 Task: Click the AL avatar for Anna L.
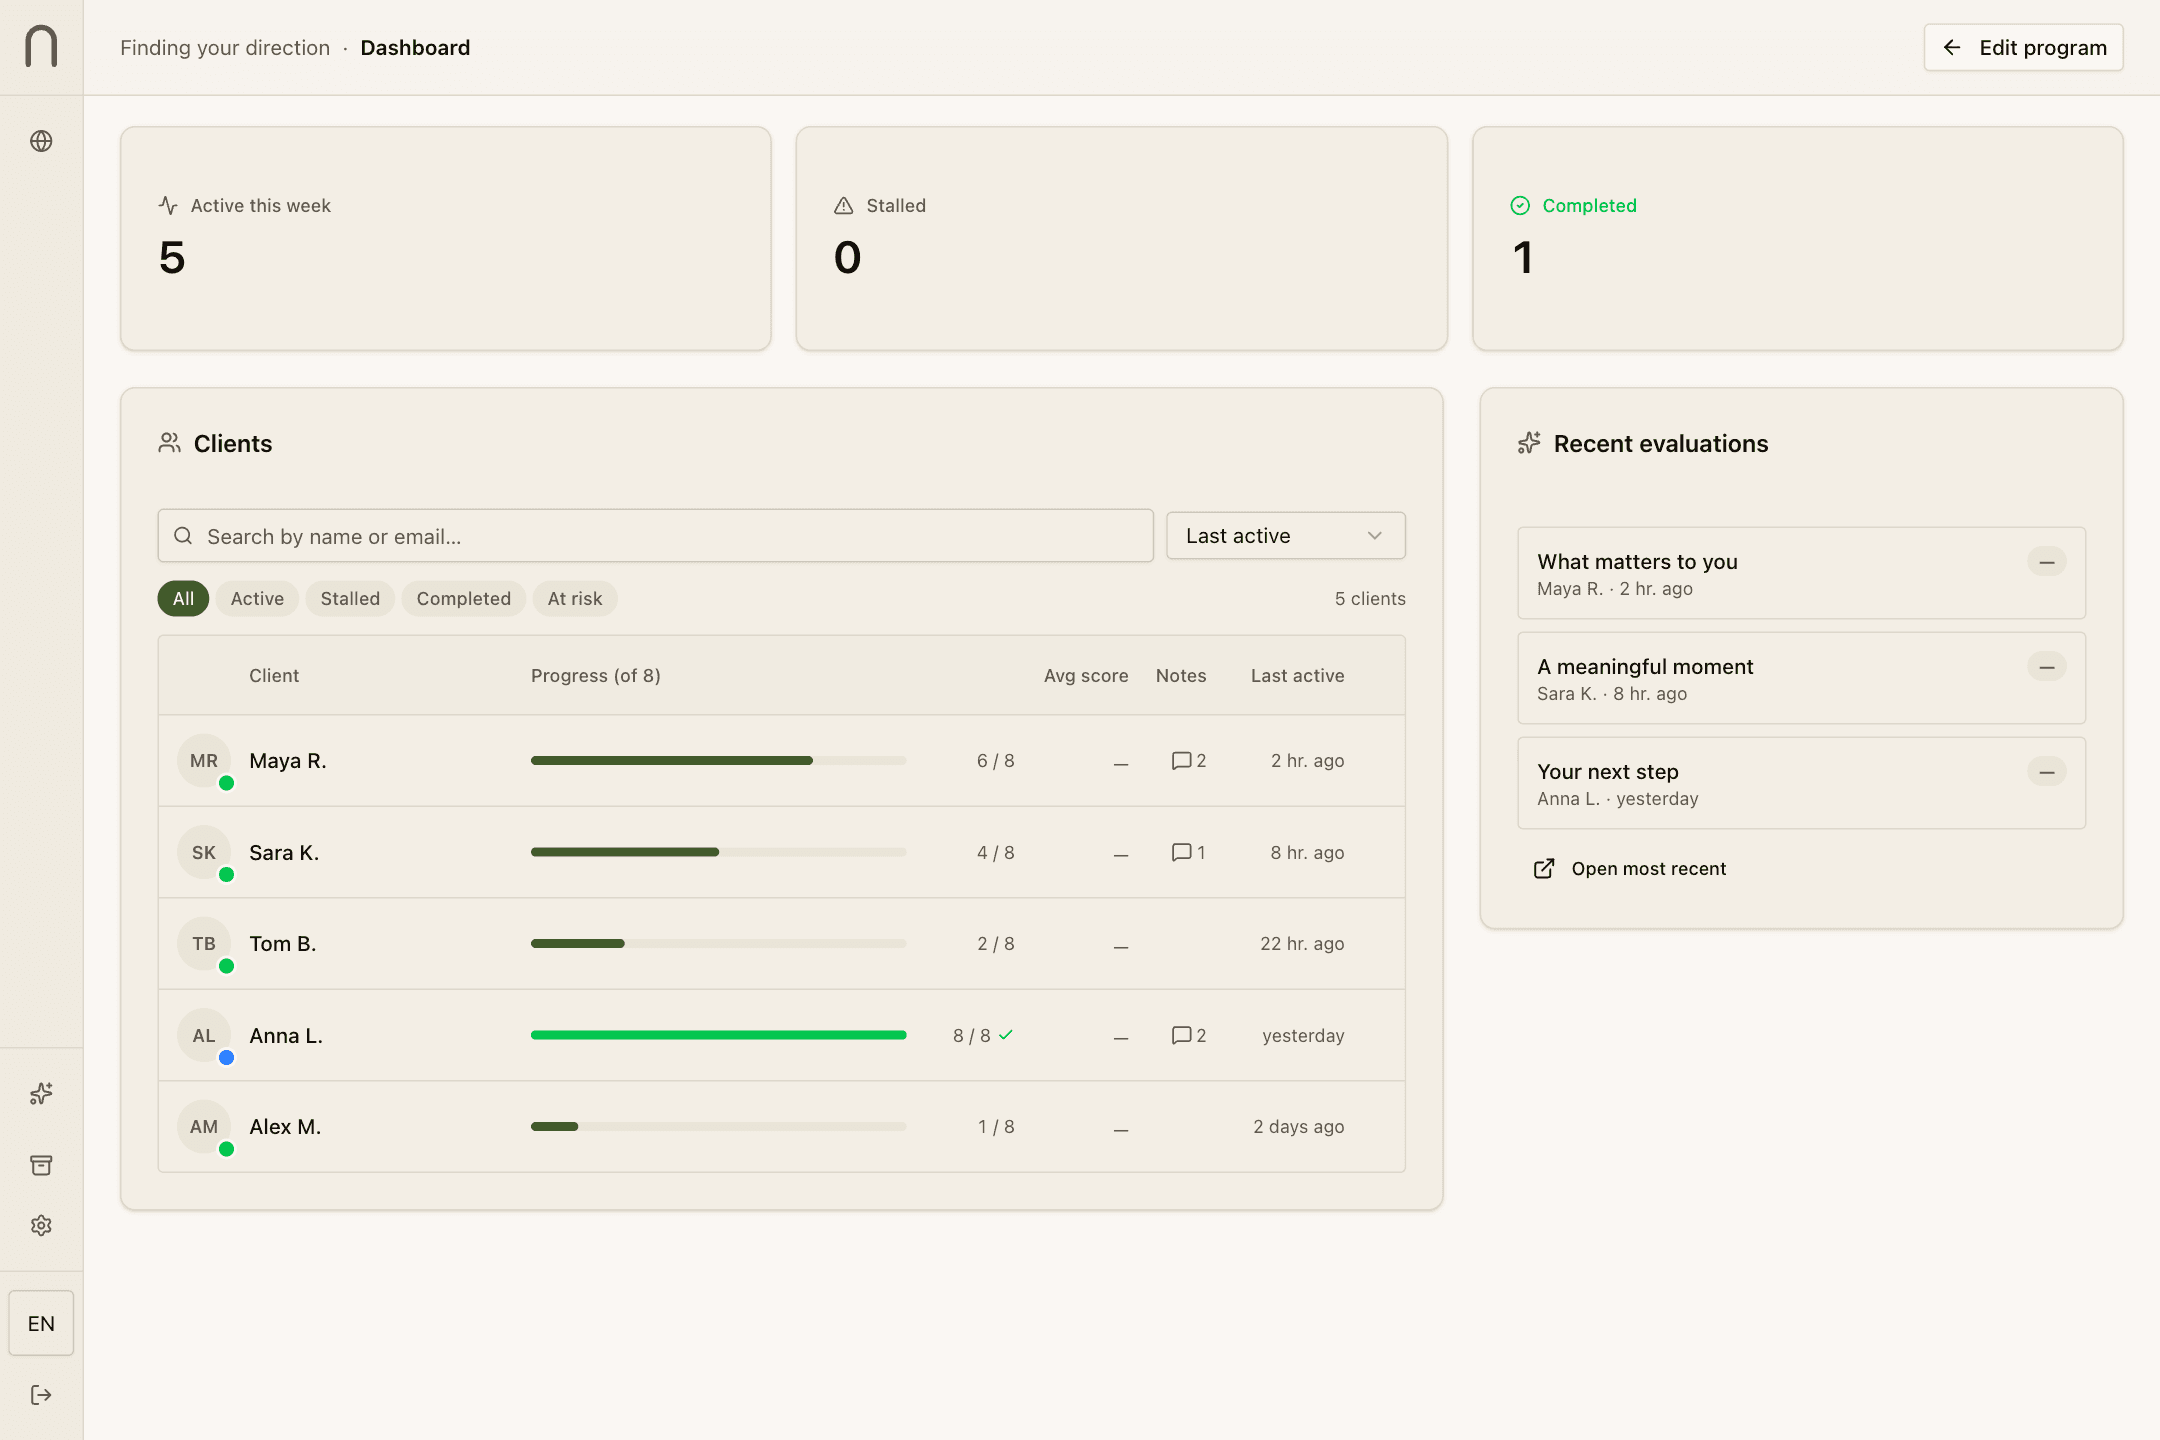(x=204, y=1036)
